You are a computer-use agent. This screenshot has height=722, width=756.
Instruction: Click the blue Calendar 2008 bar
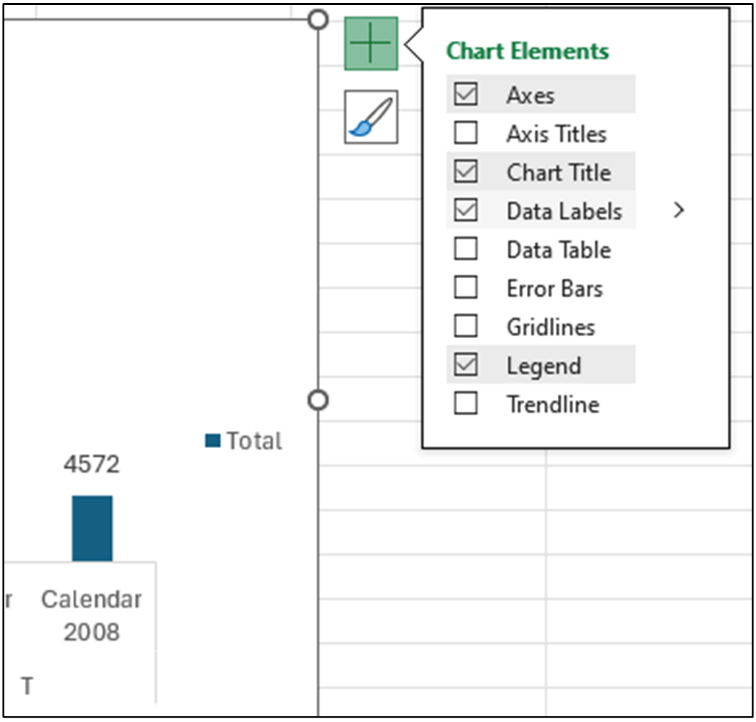(92, 528)
